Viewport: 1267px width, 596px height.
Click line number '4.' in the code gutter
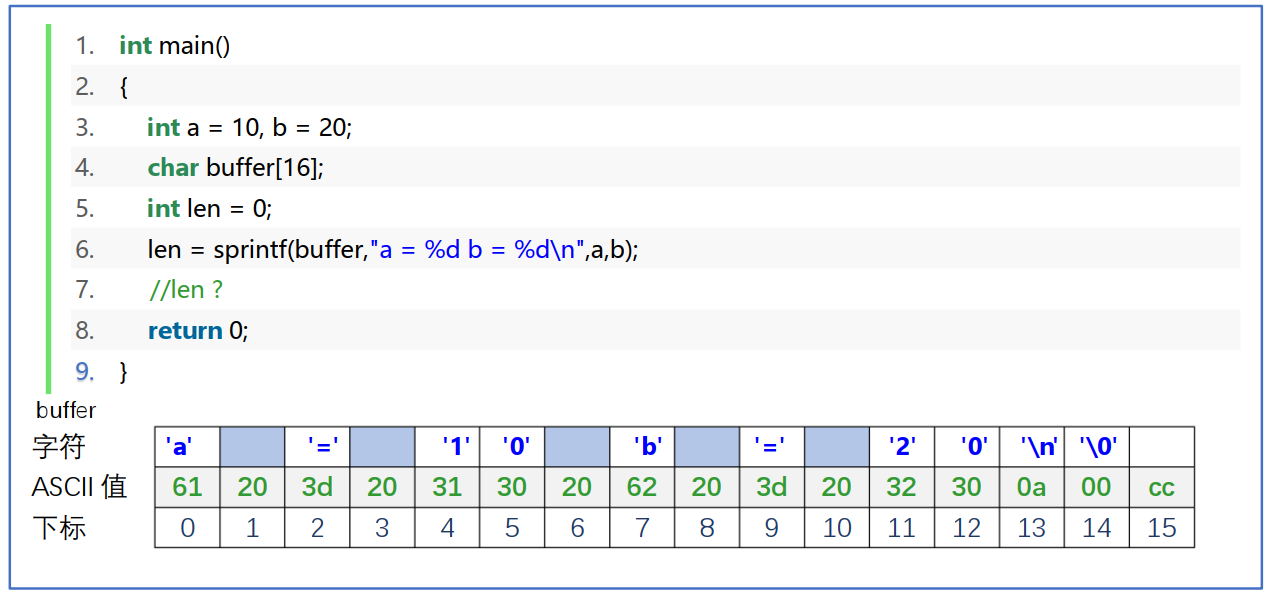point(85,168)
